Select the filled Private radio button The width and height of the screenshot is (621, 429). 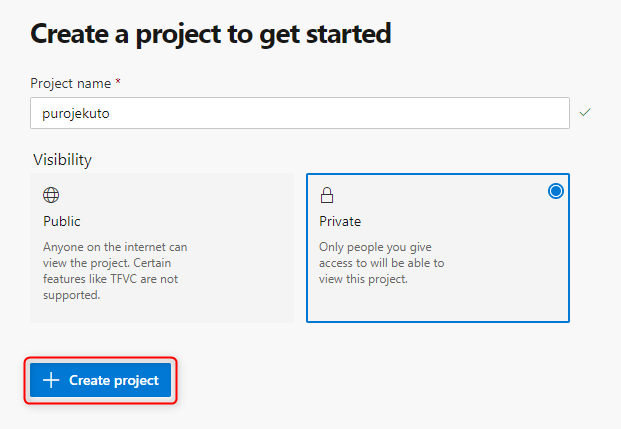pos(556,191)
